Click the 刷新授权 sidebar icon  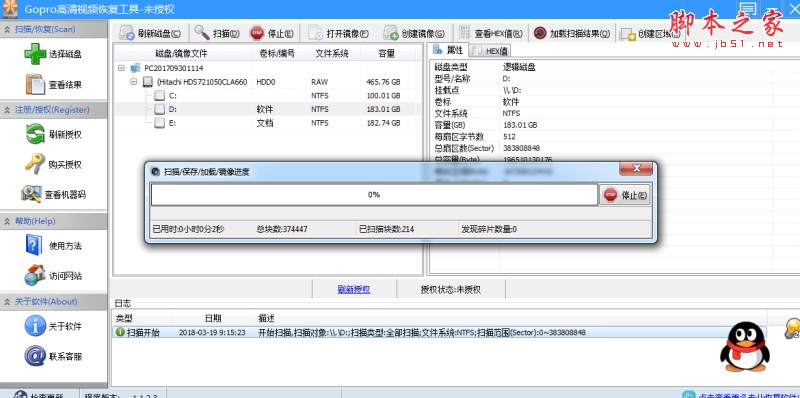coord(35,134)
